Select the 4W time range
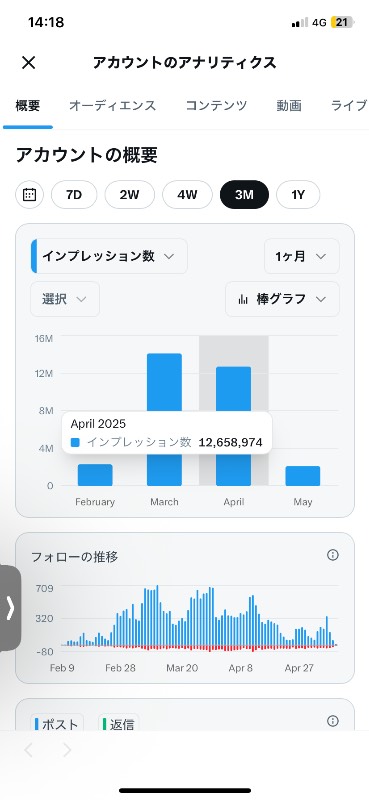Screen dimensions: 369x800 click(x=187, y=194)
